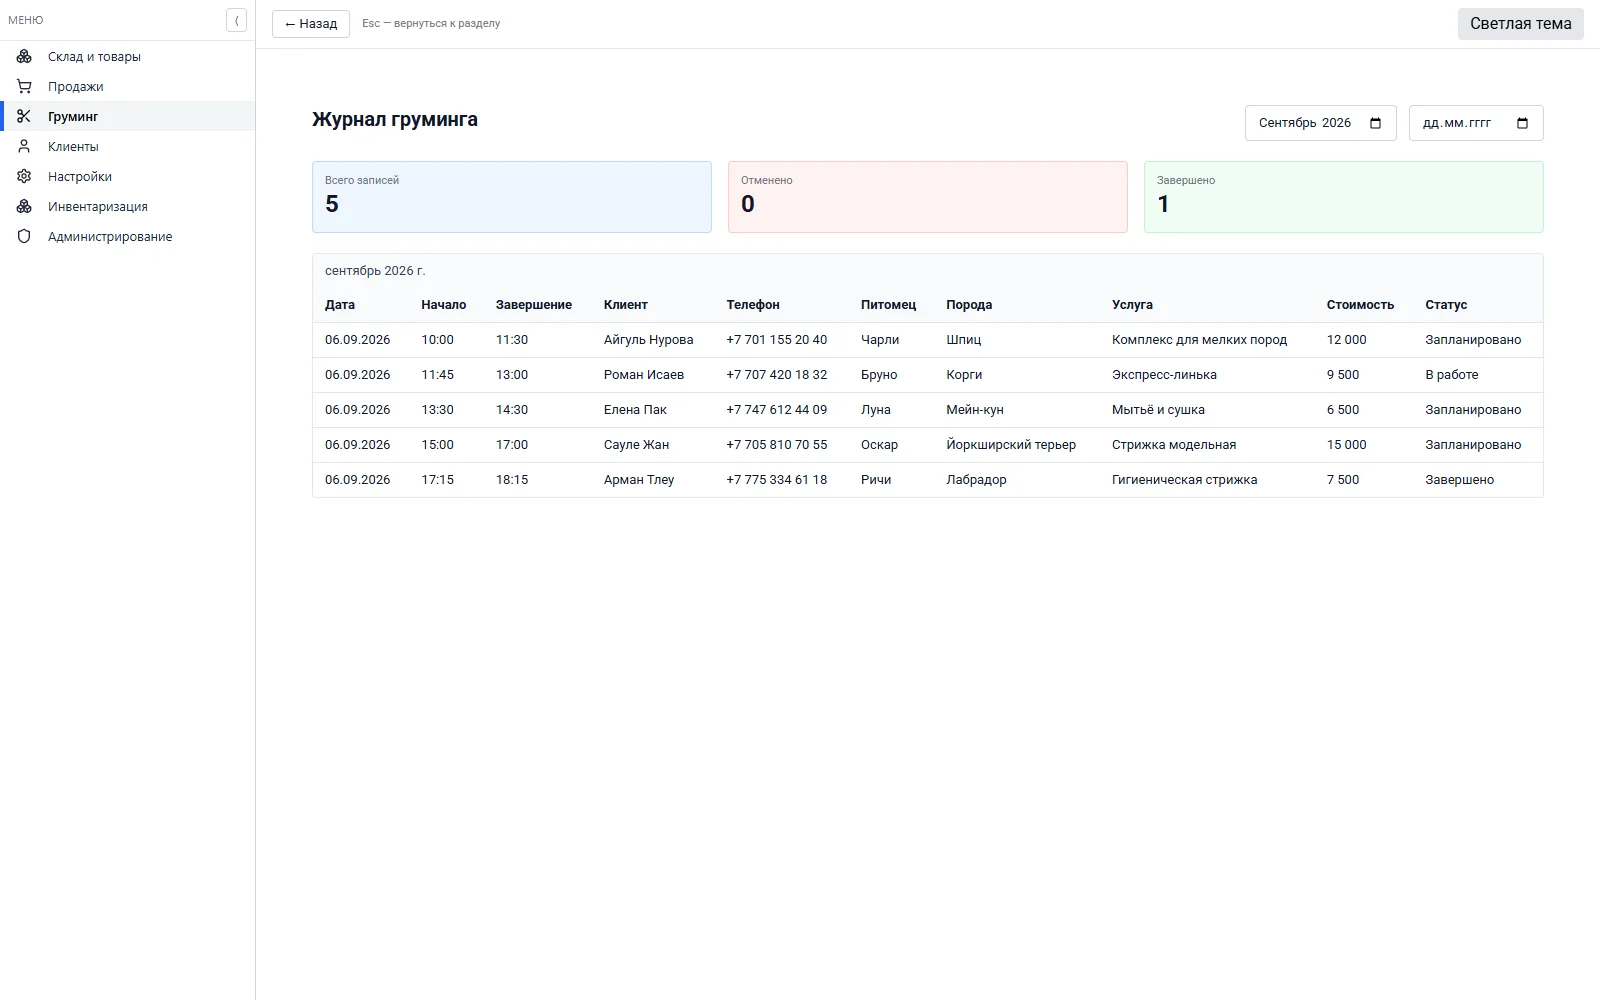This screenshot has height=1000, width=1600.
Task: Click the shield Администрирование icon
Action: pyautogui.click(x=24, y=236)
